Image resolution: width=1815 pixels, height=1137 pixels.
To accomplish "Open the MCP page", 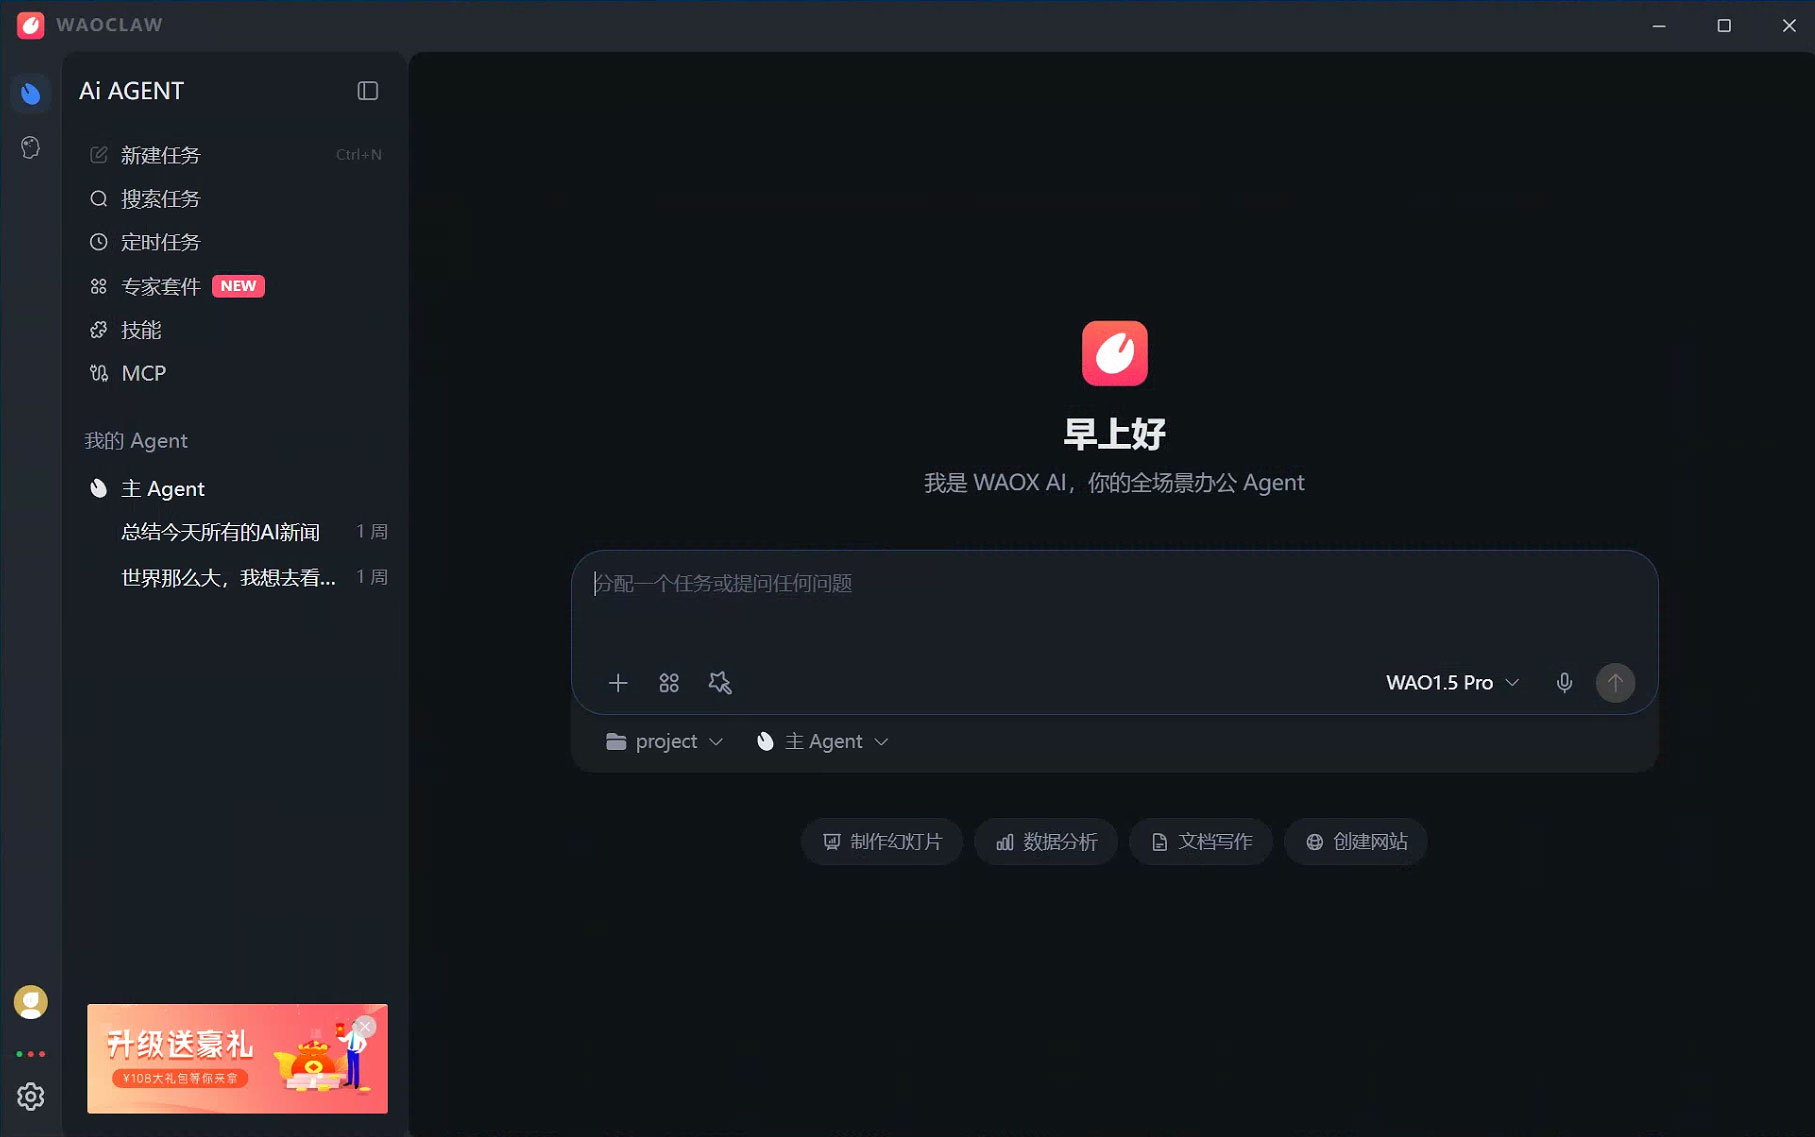I will point(237,373).
